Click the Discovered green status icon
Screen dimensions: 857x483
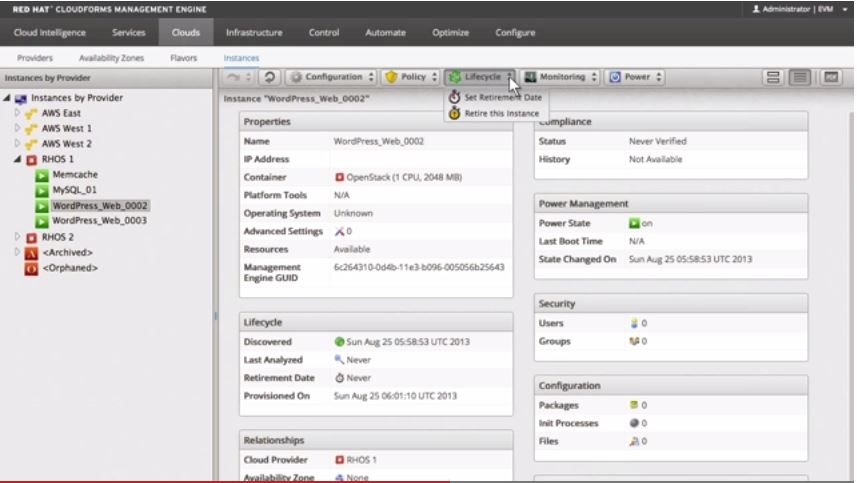tap(339, 341)
